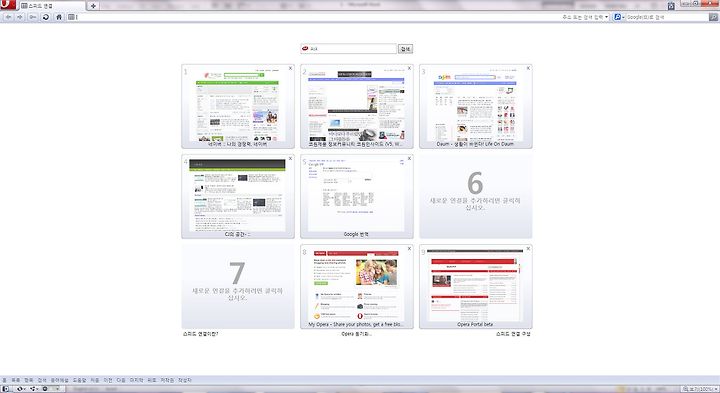
Task: Go to the Home page icon
Action: pos(59,17)
